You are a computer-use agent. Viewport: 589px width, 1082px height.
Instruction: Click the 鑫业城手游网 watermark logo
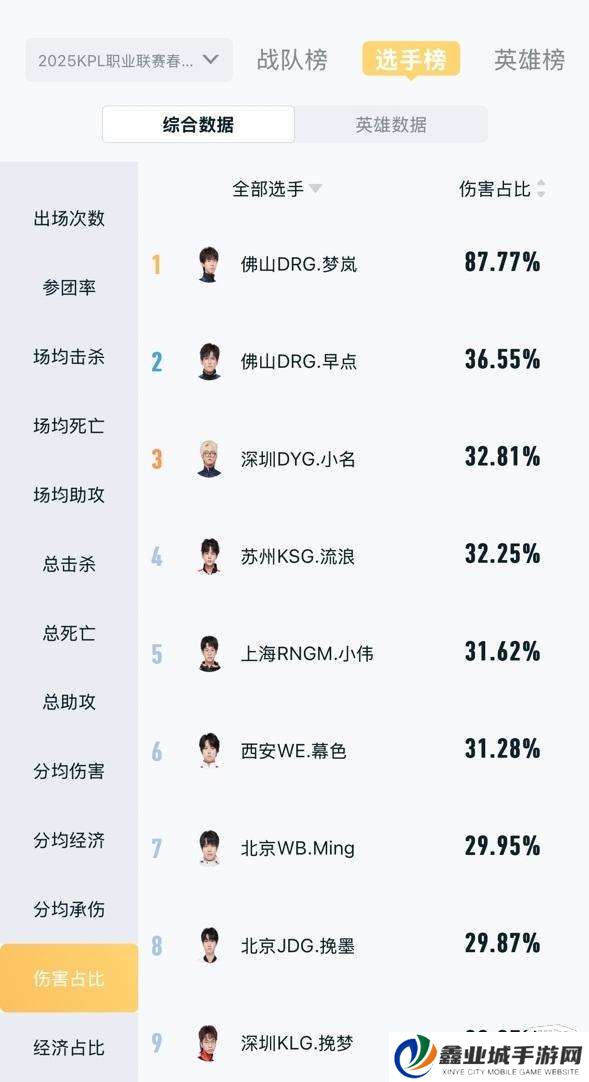tap(488, 1056)
